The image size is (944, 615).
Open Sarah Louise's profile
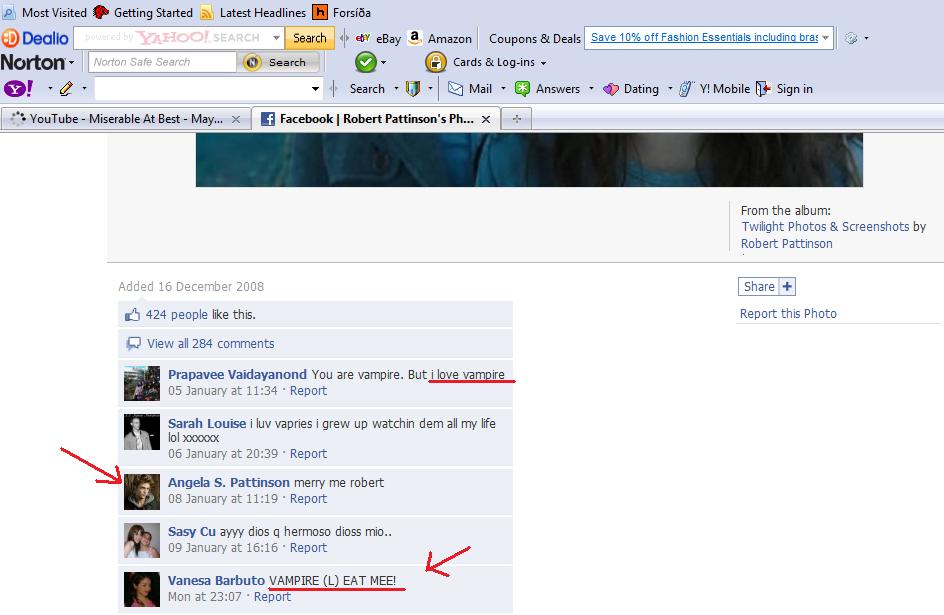206,423
